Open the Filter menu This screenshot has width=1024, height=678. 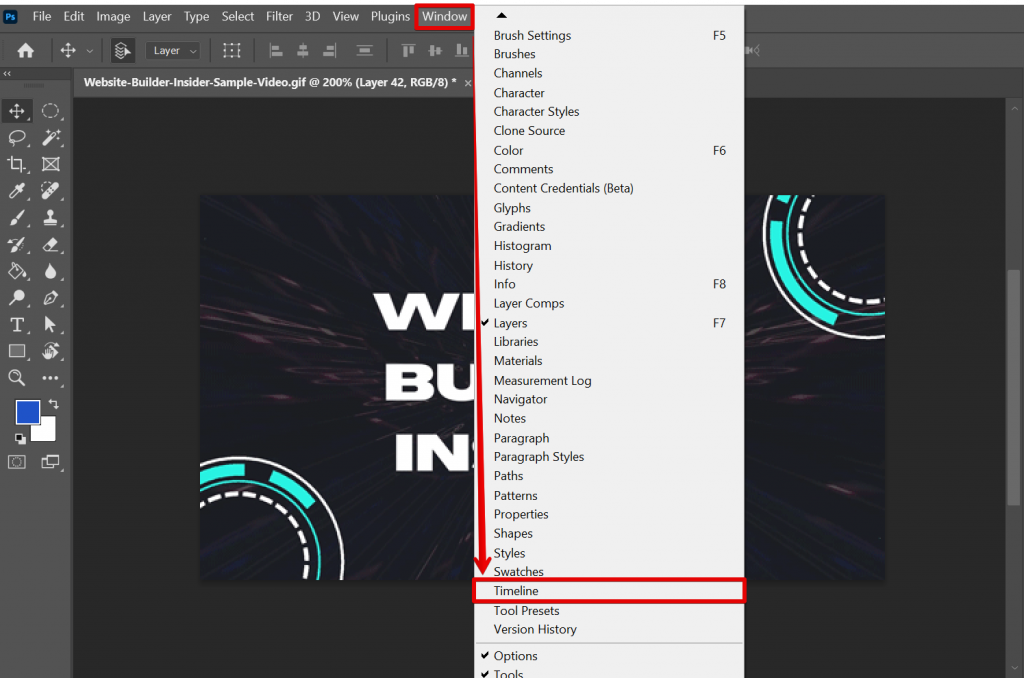tap(279, 16)
